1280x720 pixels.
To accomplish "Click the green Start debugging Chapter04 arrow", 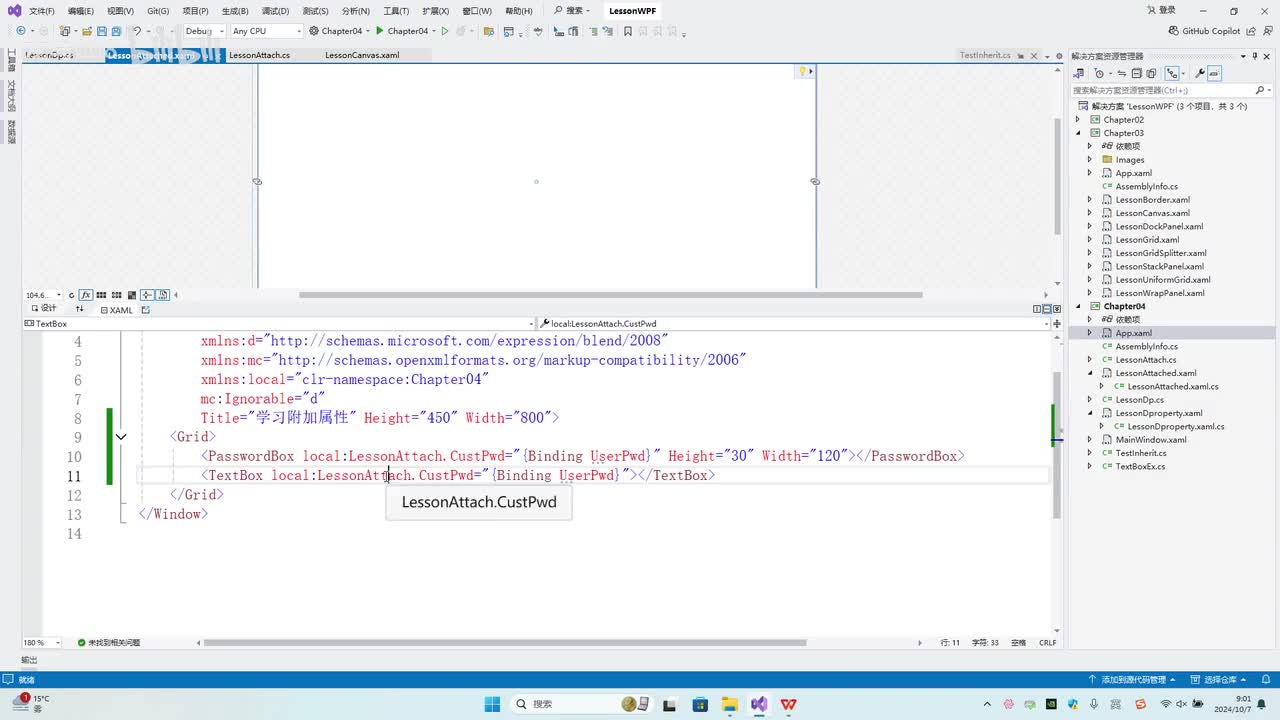I will [380, 31].
